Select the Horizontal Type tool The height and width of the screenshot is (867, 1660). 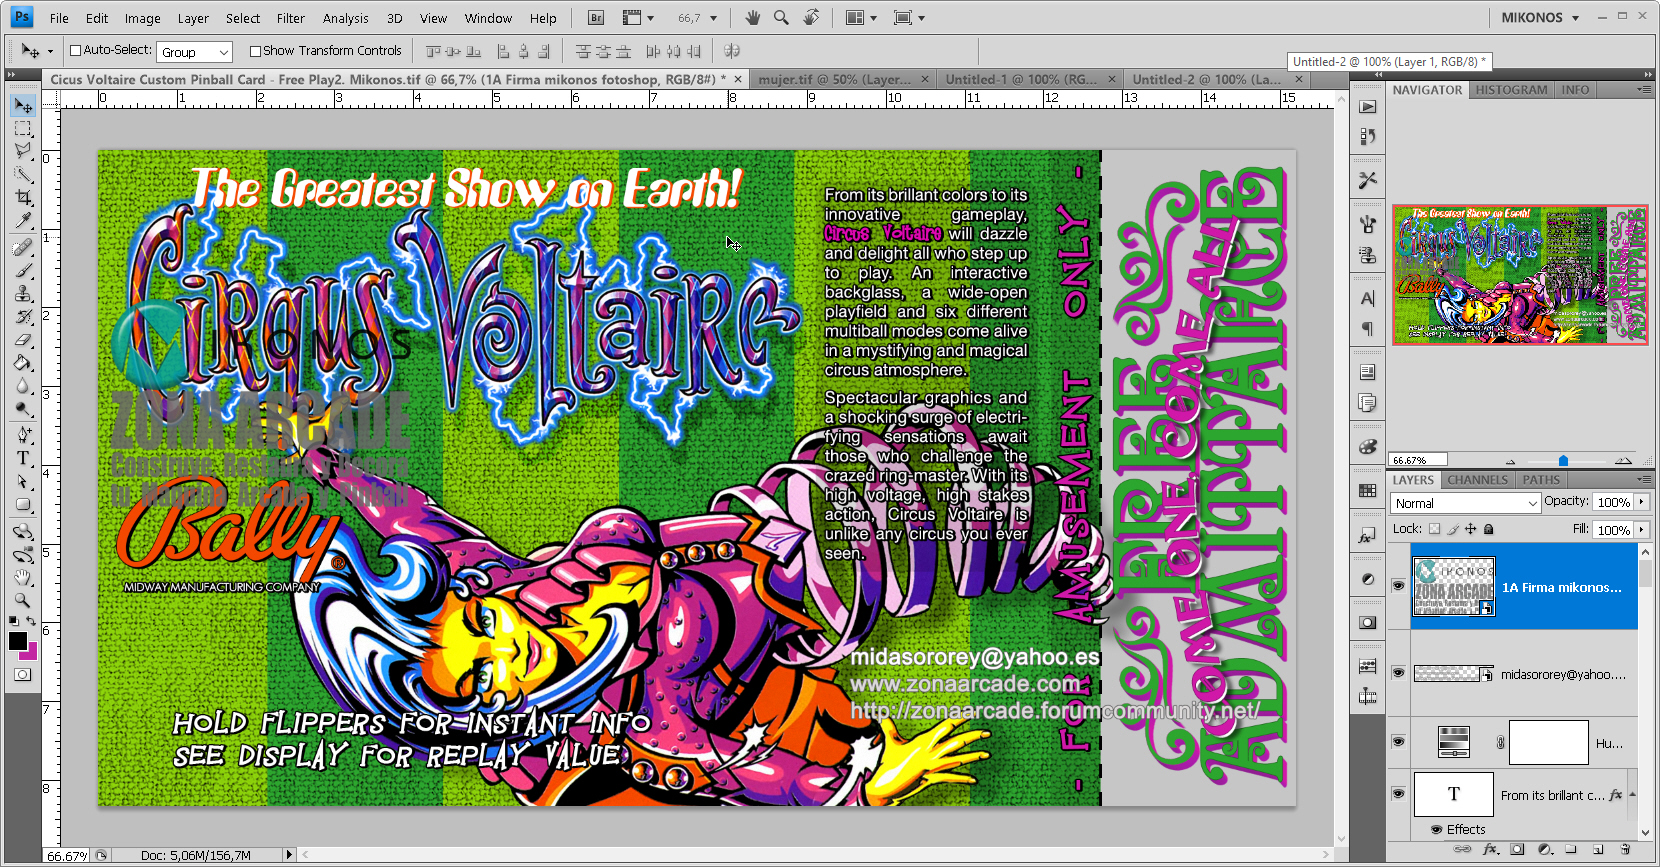point(23,459)
